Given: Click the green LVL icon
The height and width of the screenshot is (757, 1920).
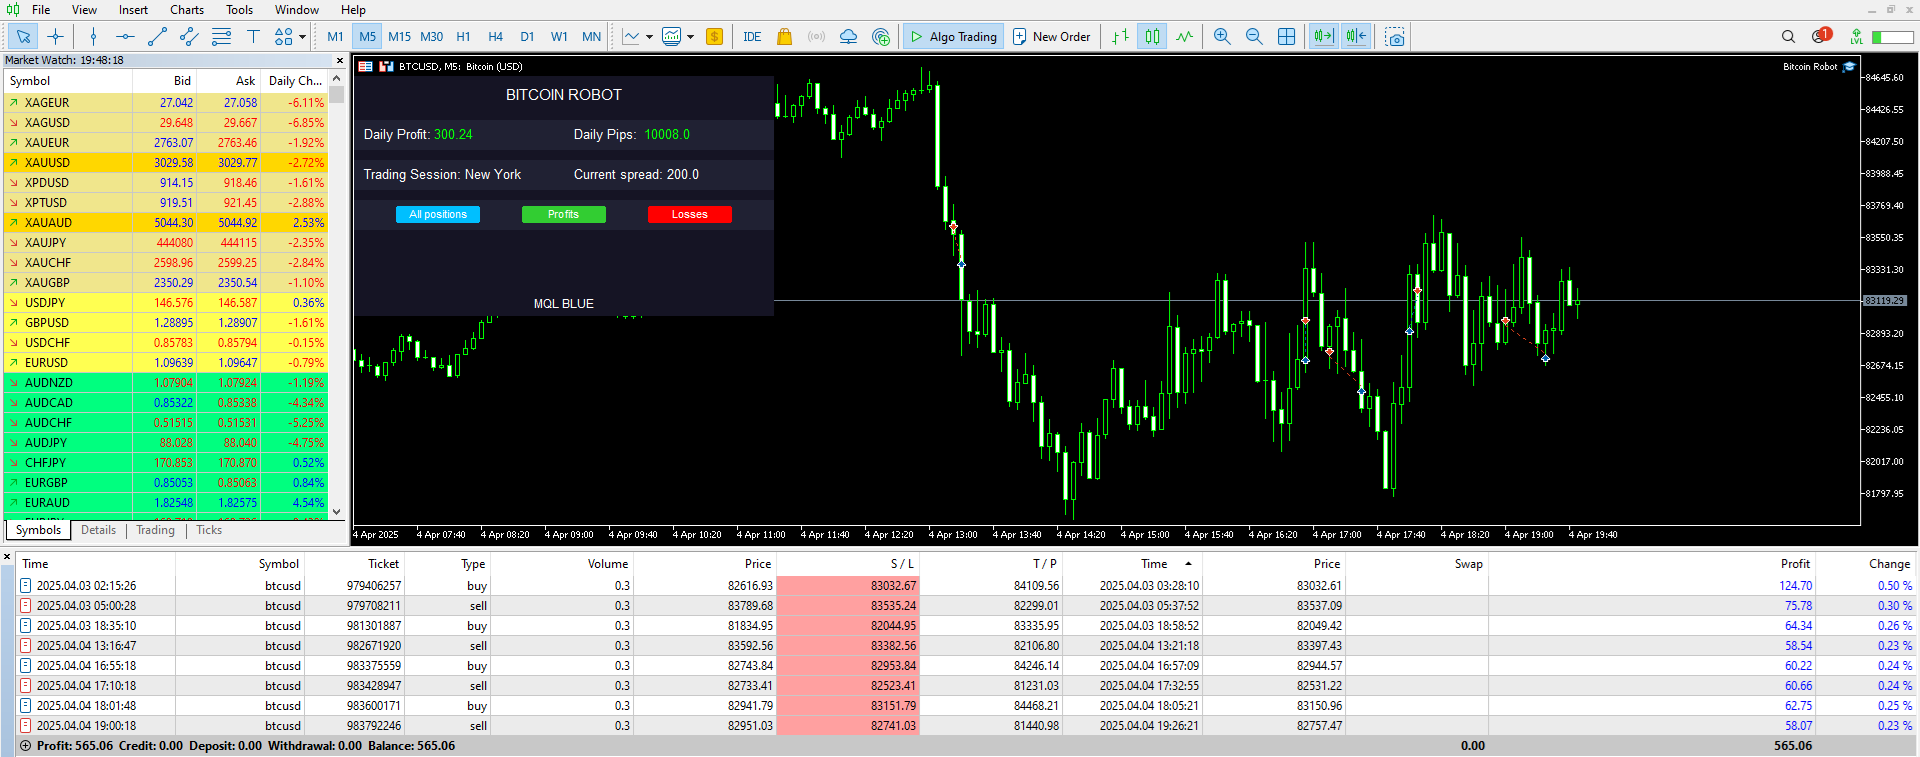Looking at the screenshot, I should 1856,37.
